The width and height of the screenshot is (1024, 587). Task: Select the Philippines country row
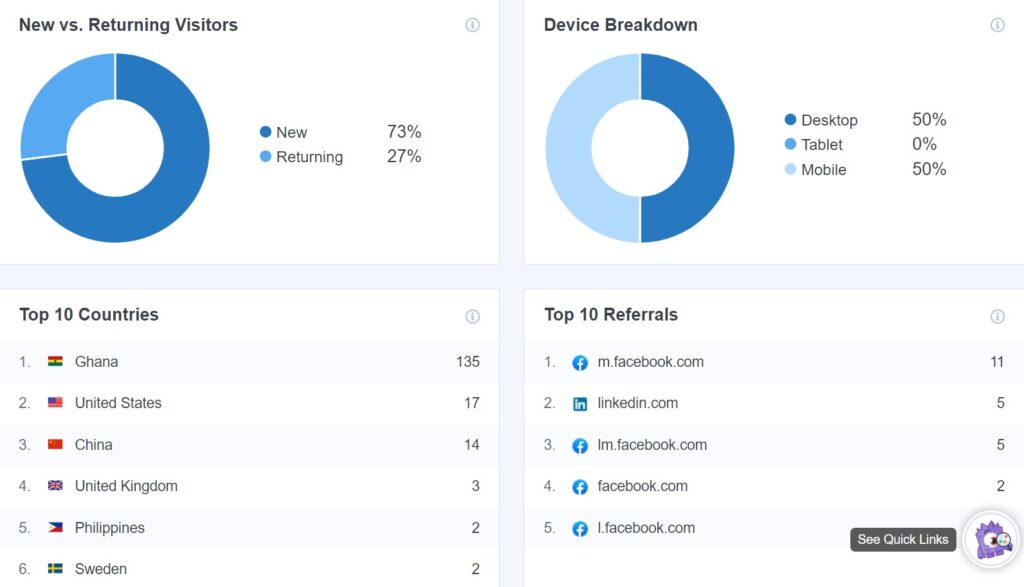[109, 528]
